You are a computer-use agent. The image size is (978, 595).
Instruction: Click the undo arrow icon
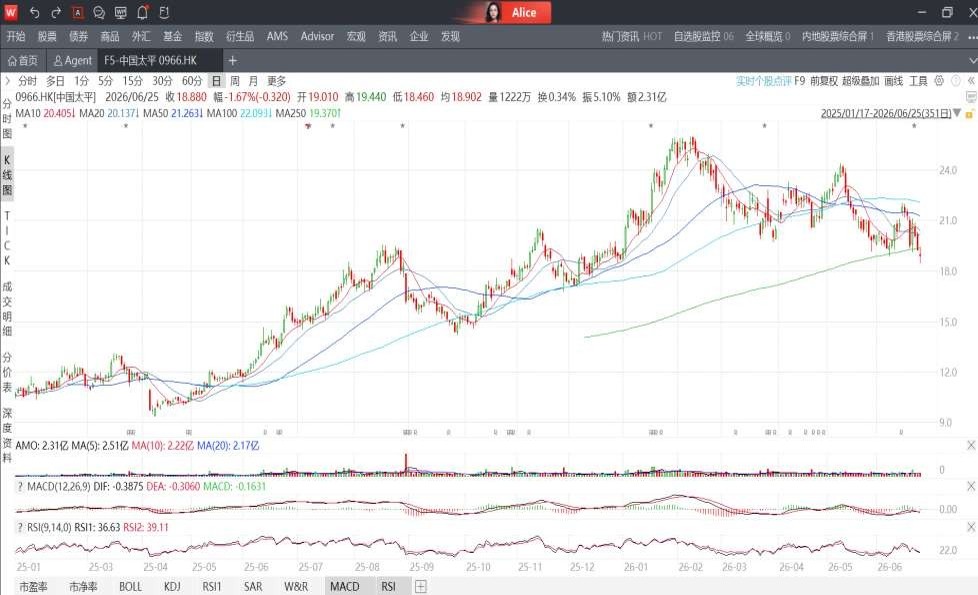pyautogui.click(x=34, y=12)
